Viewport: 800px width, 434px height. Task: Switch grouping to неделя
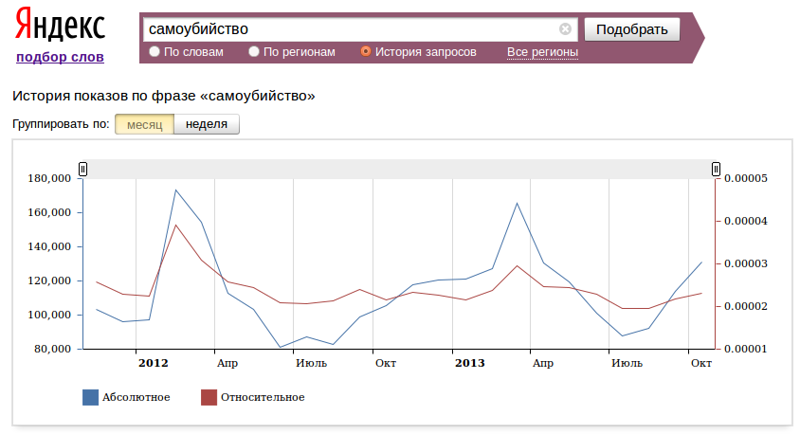(207, 124)
